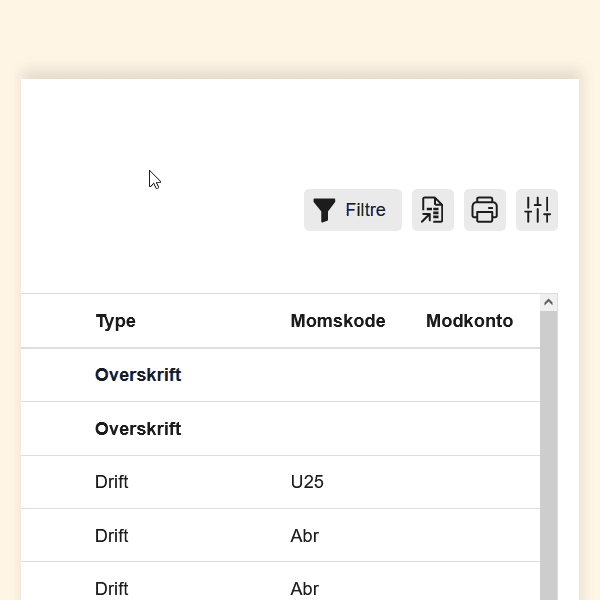The width and height of the screenshot is (600, 600).
Task: Click Drift in the first Abr row
Action: tap(112, 536)
